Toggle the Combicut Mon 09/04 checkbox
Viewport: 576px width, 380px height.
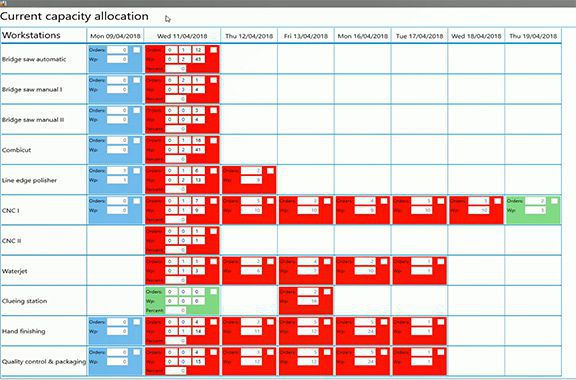tap(137, 140)
